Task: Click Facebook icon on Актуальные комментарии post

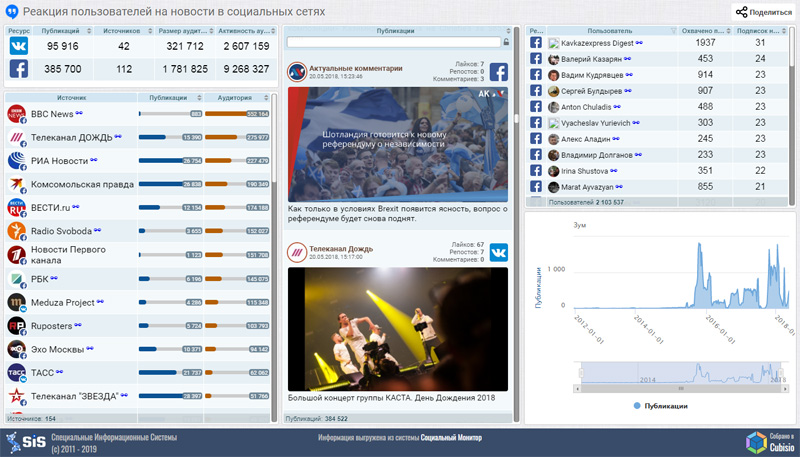Action: (x=498, y=72)
